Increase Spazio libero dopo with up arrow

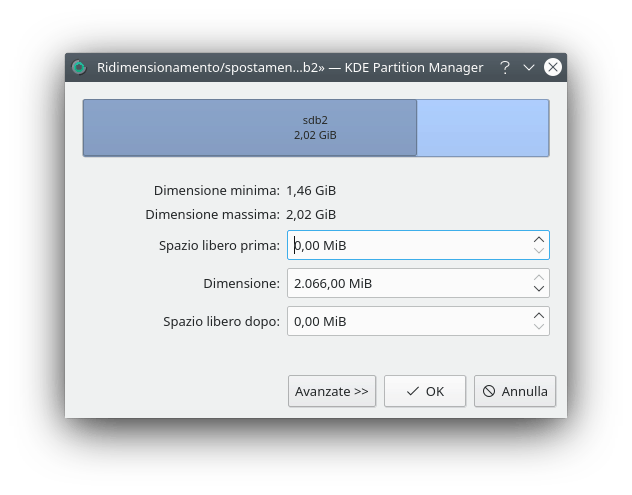[539, 315]
